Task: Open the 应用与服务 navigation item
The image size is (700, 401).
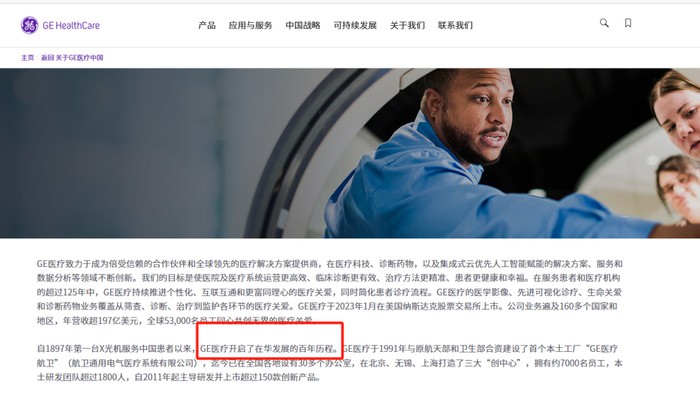Action: click(250, 25)
